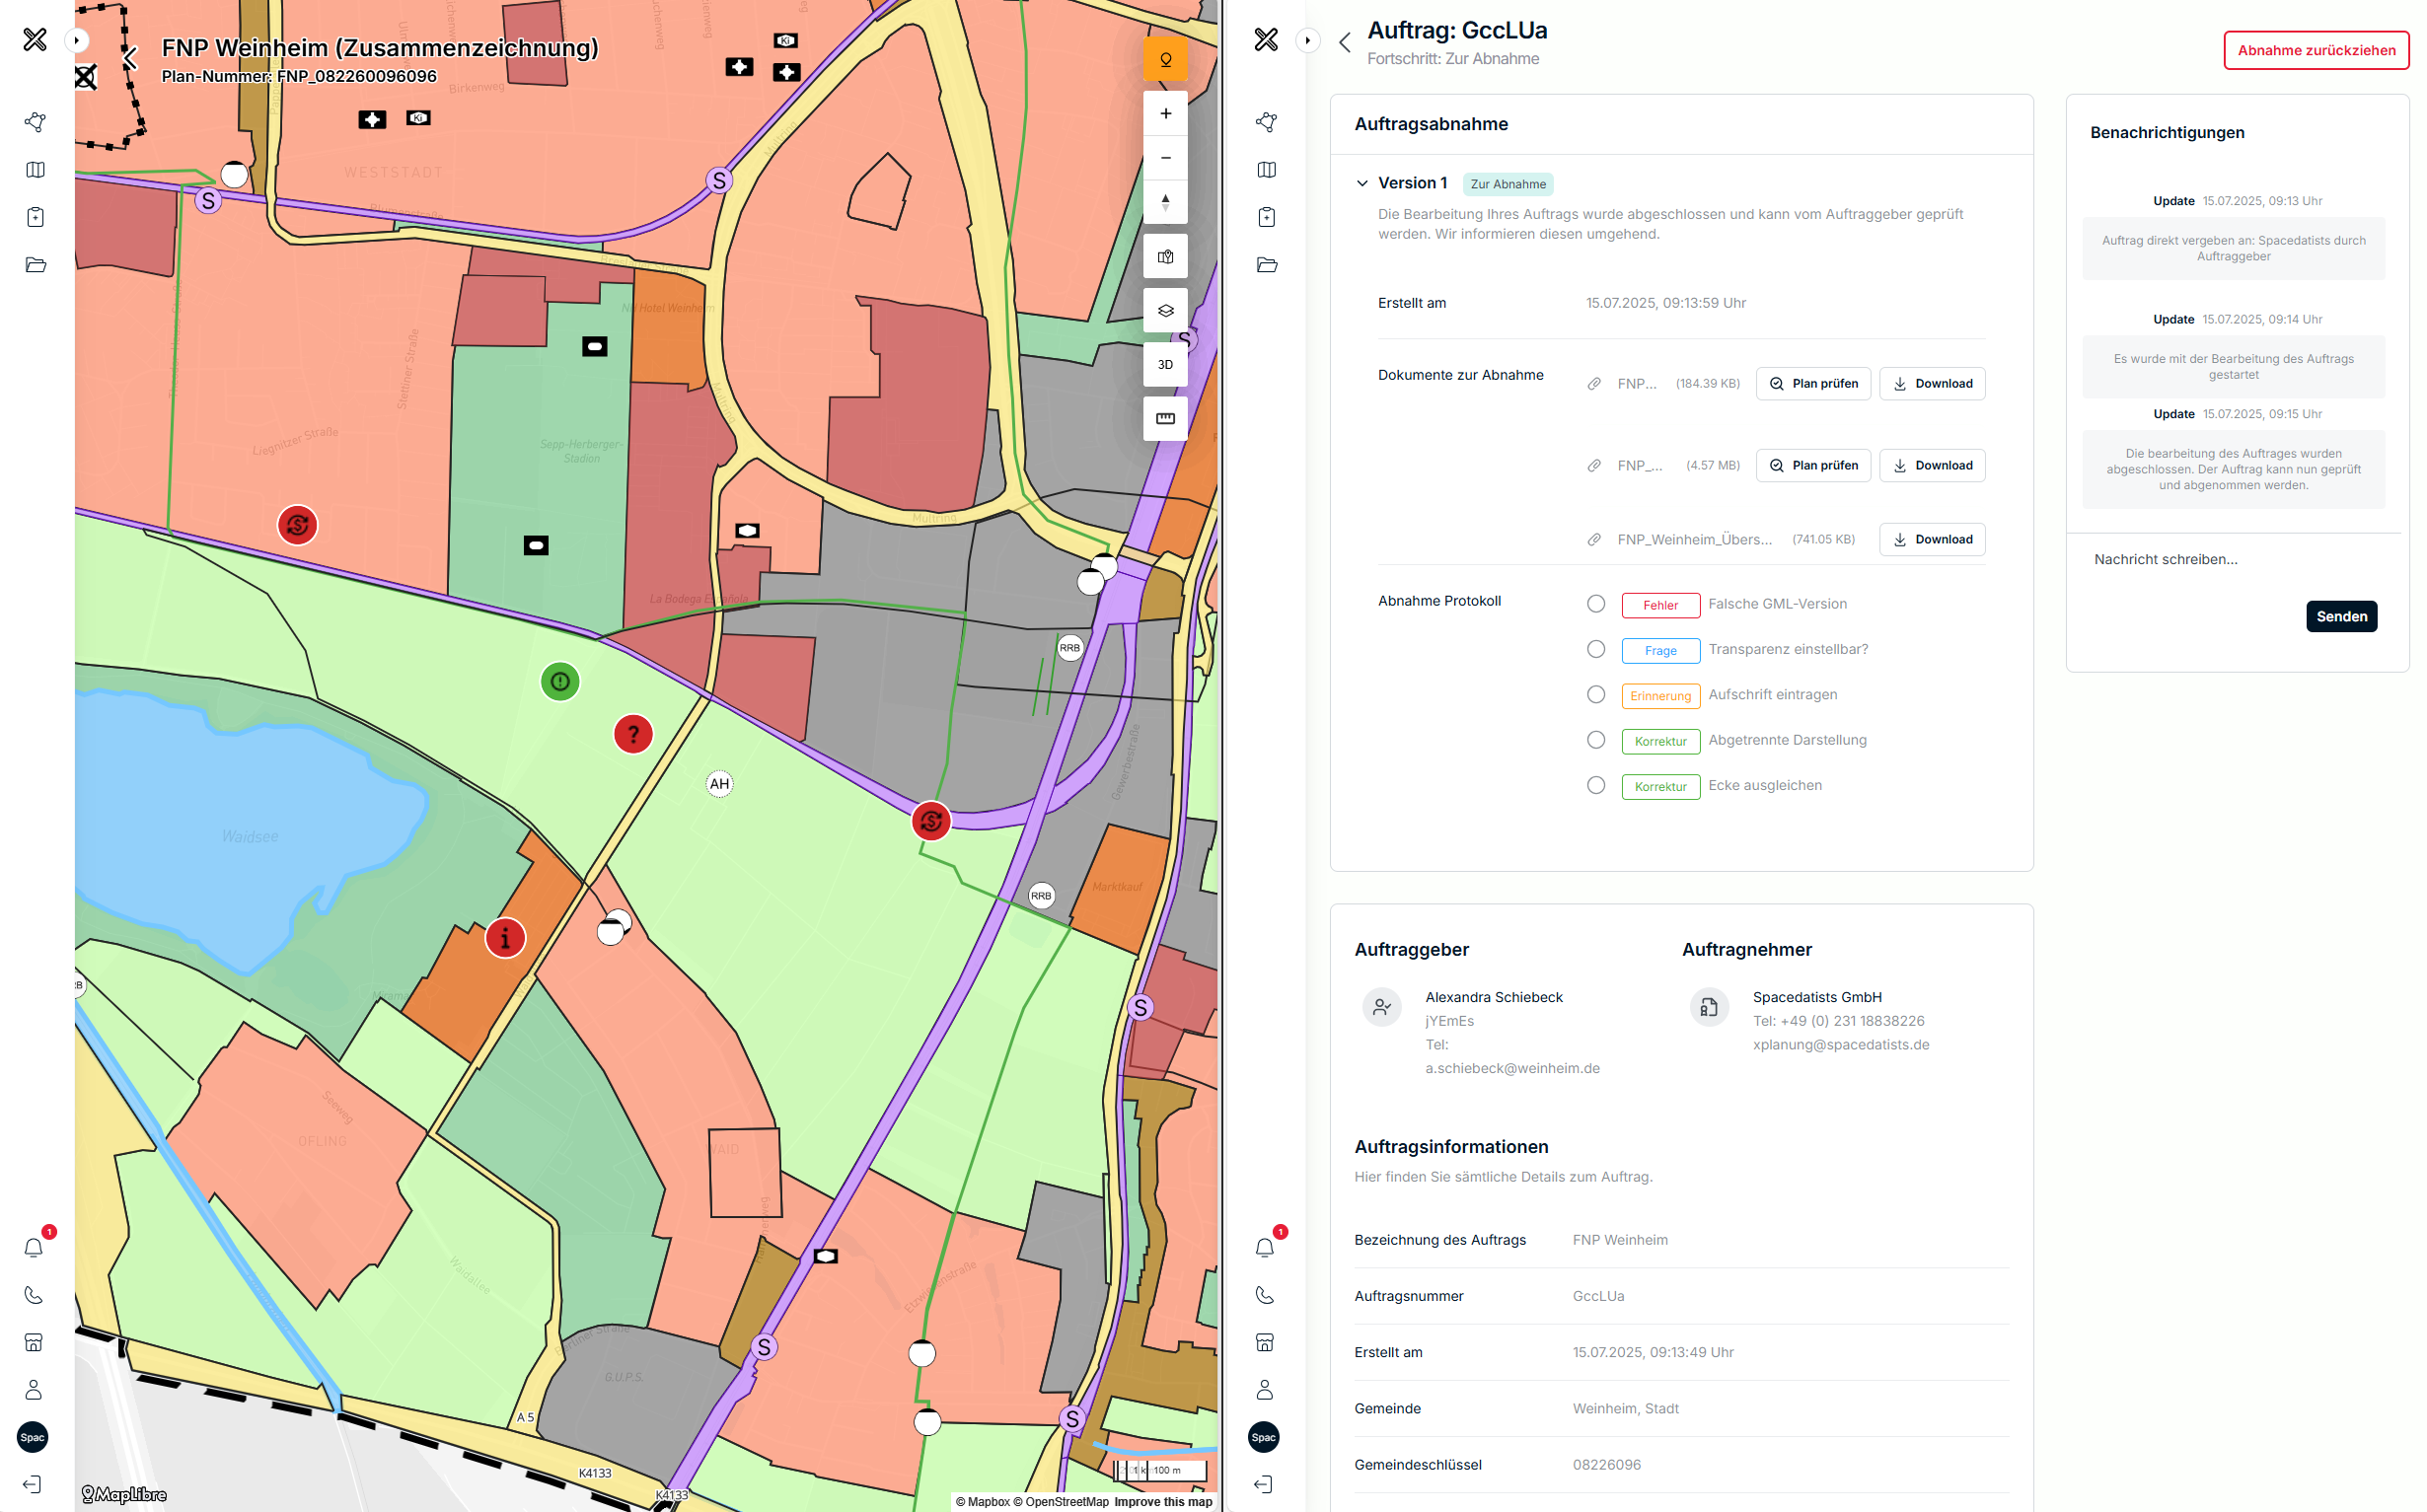The width and height of the screenshot is (2427, 1512).
Task: Select radio for Ecke ausgleichen
Action: pyautogui.click(x=1596, y=785)
